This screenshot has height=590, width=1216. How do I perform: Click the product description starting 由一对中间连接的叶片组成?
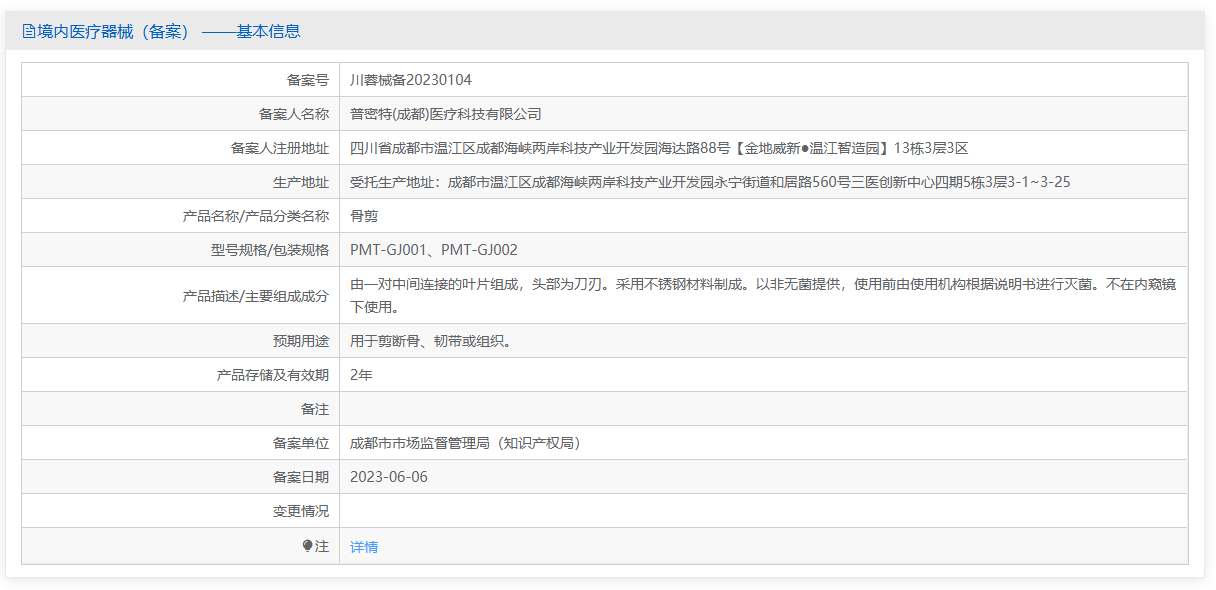[763, 295]
